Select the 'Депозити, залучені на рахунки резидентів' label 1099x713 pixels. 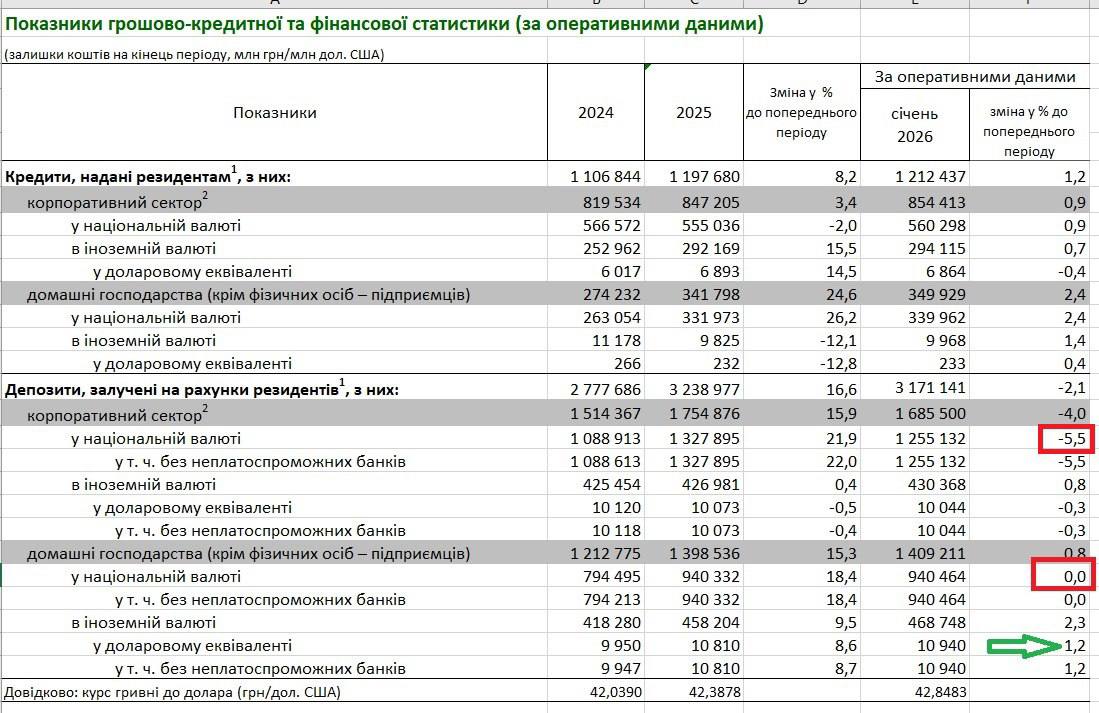tap(202, 389)
